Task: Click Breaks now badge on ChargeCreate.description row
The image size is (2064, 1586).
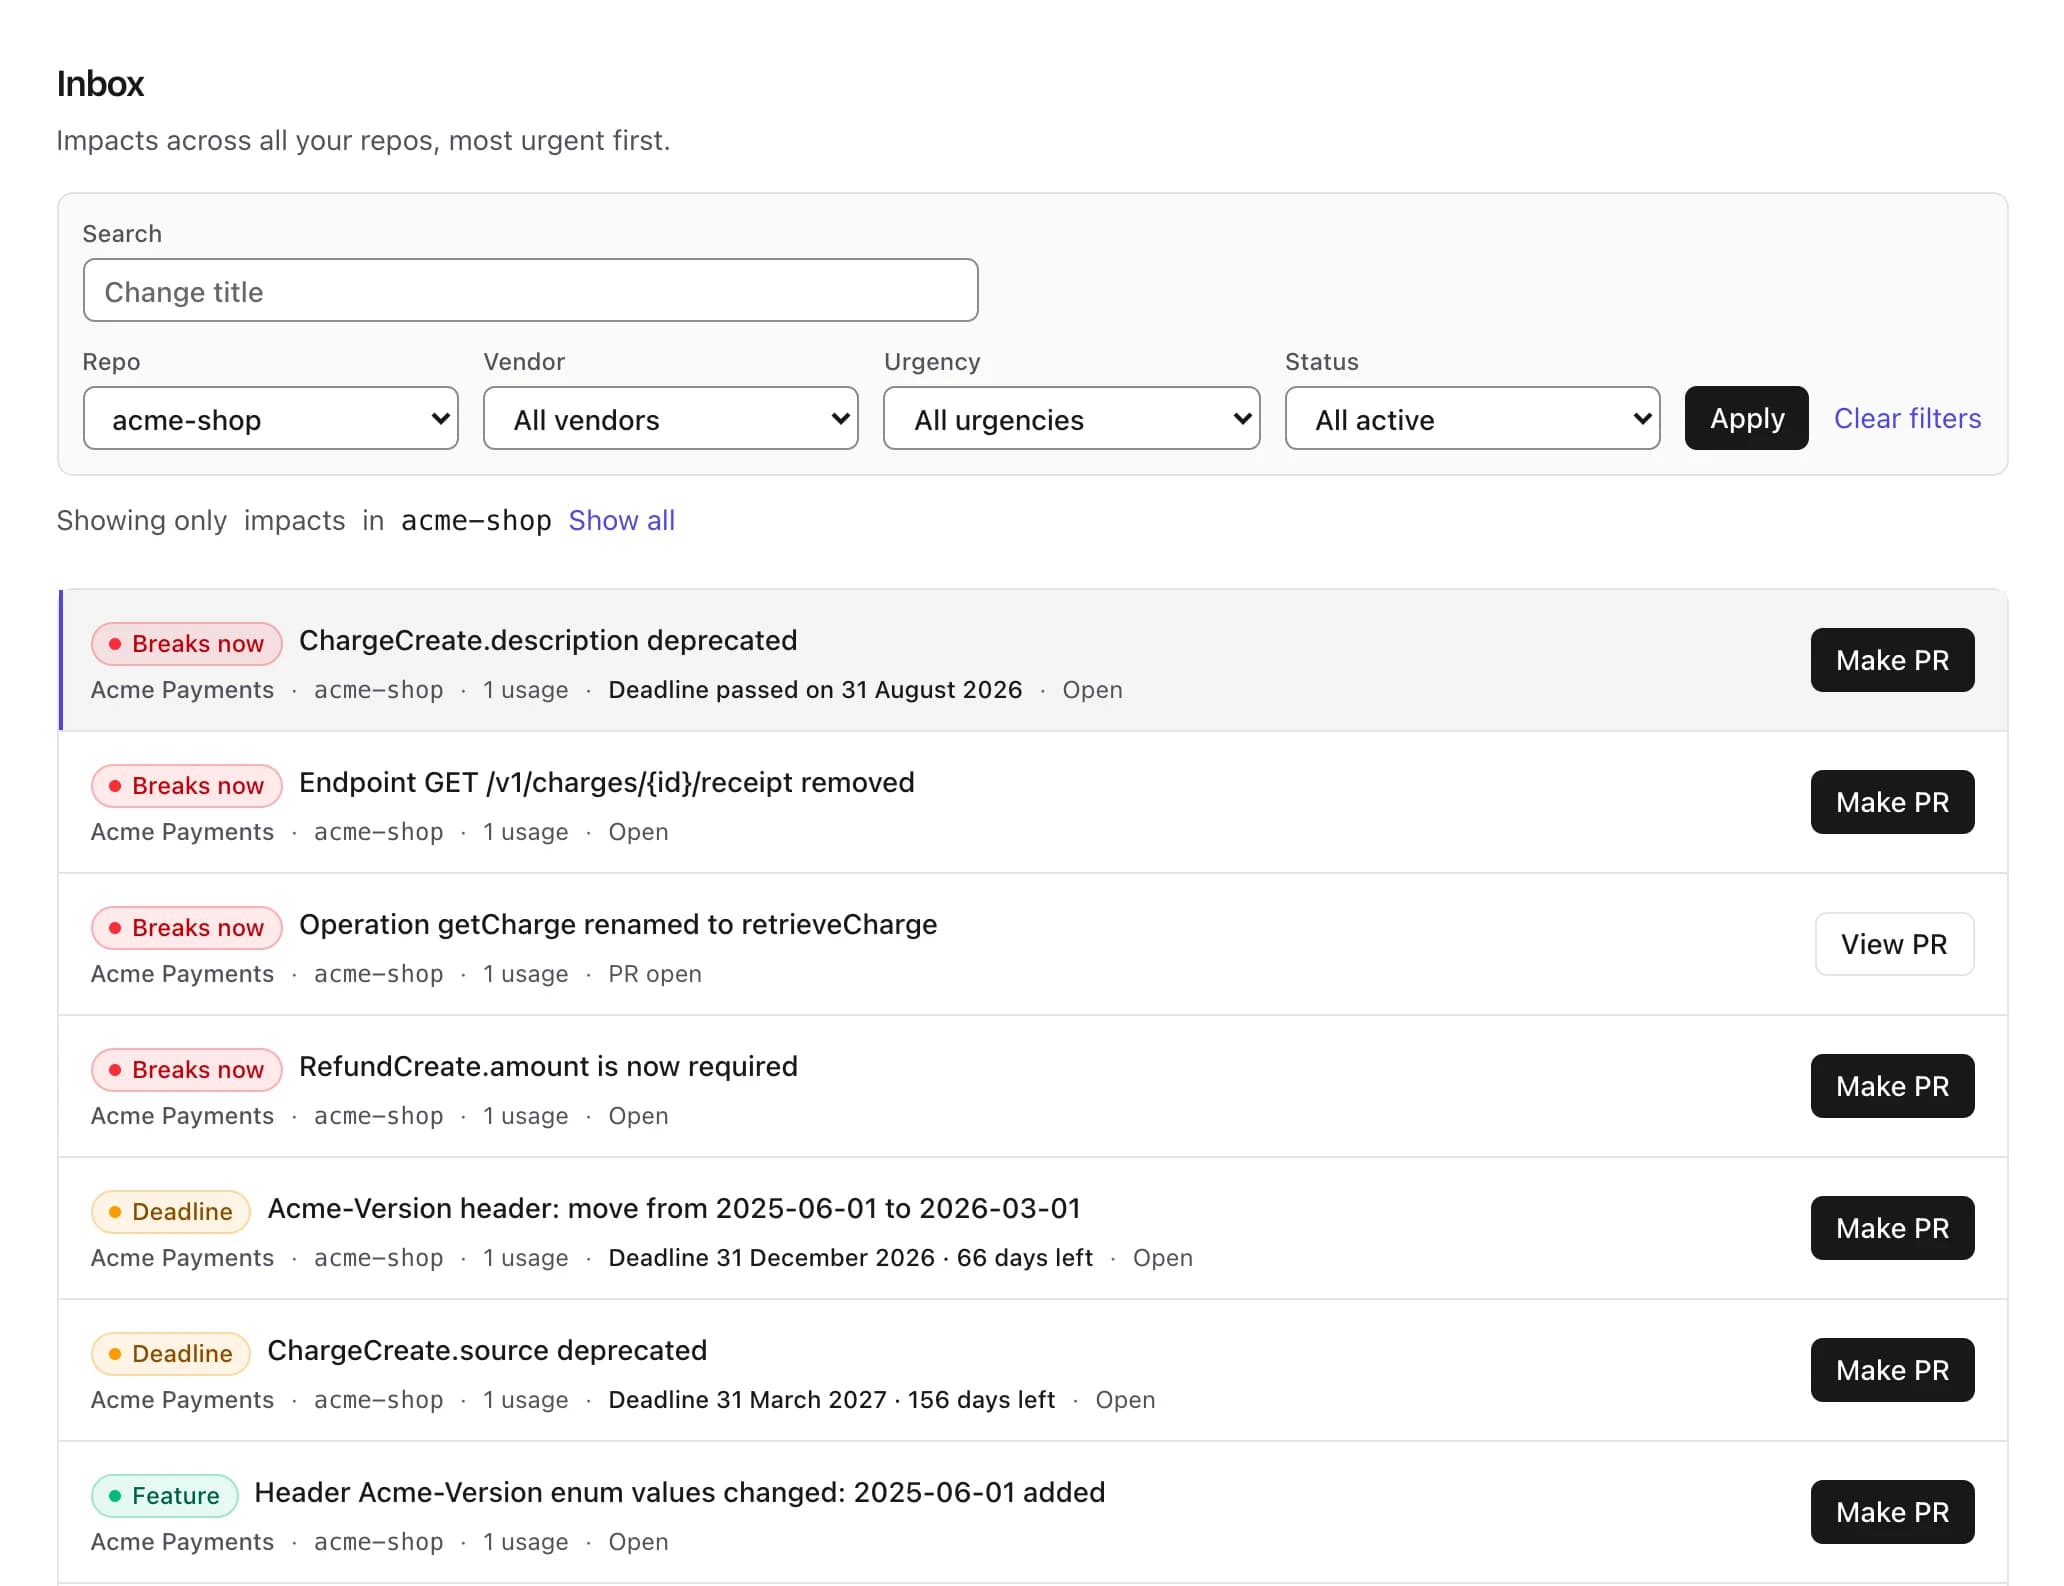Action: pos(187,644)
